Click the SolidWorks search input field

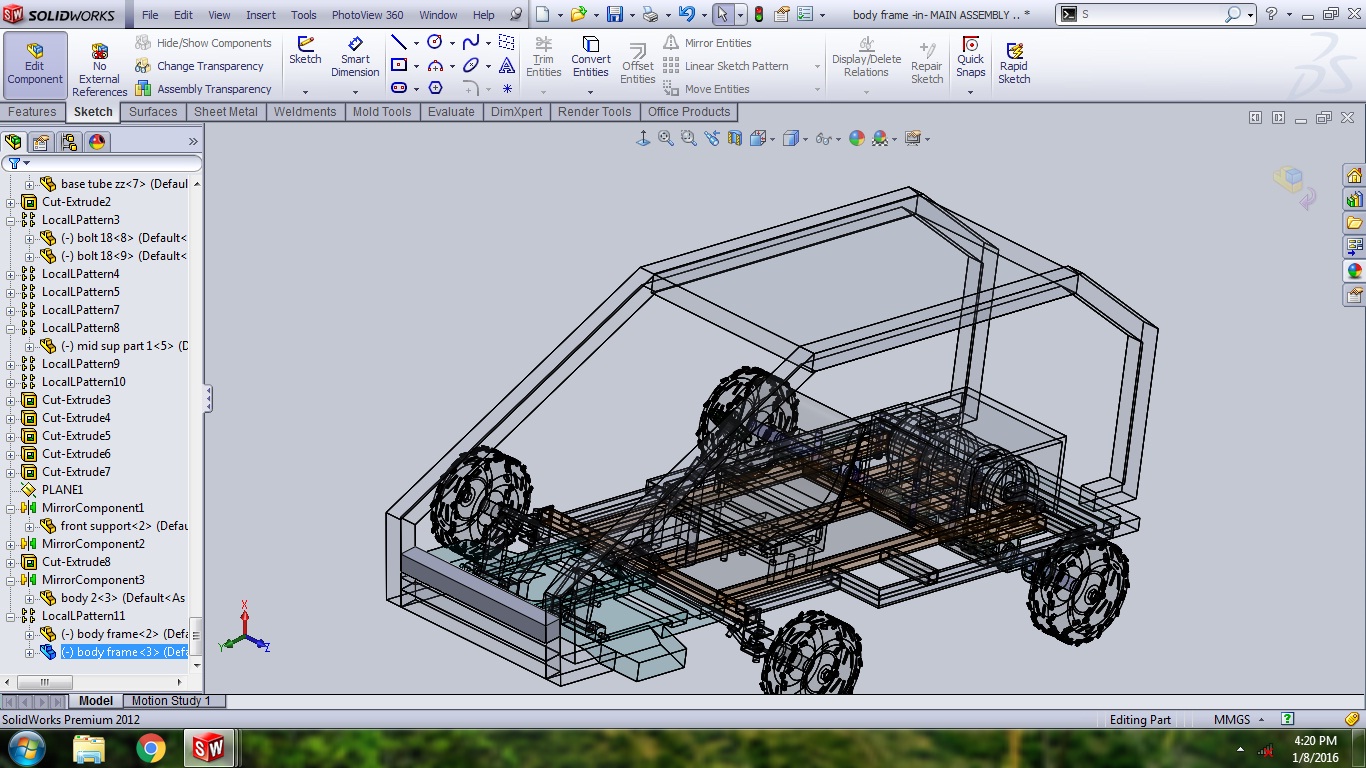[x=1149, y=15]
